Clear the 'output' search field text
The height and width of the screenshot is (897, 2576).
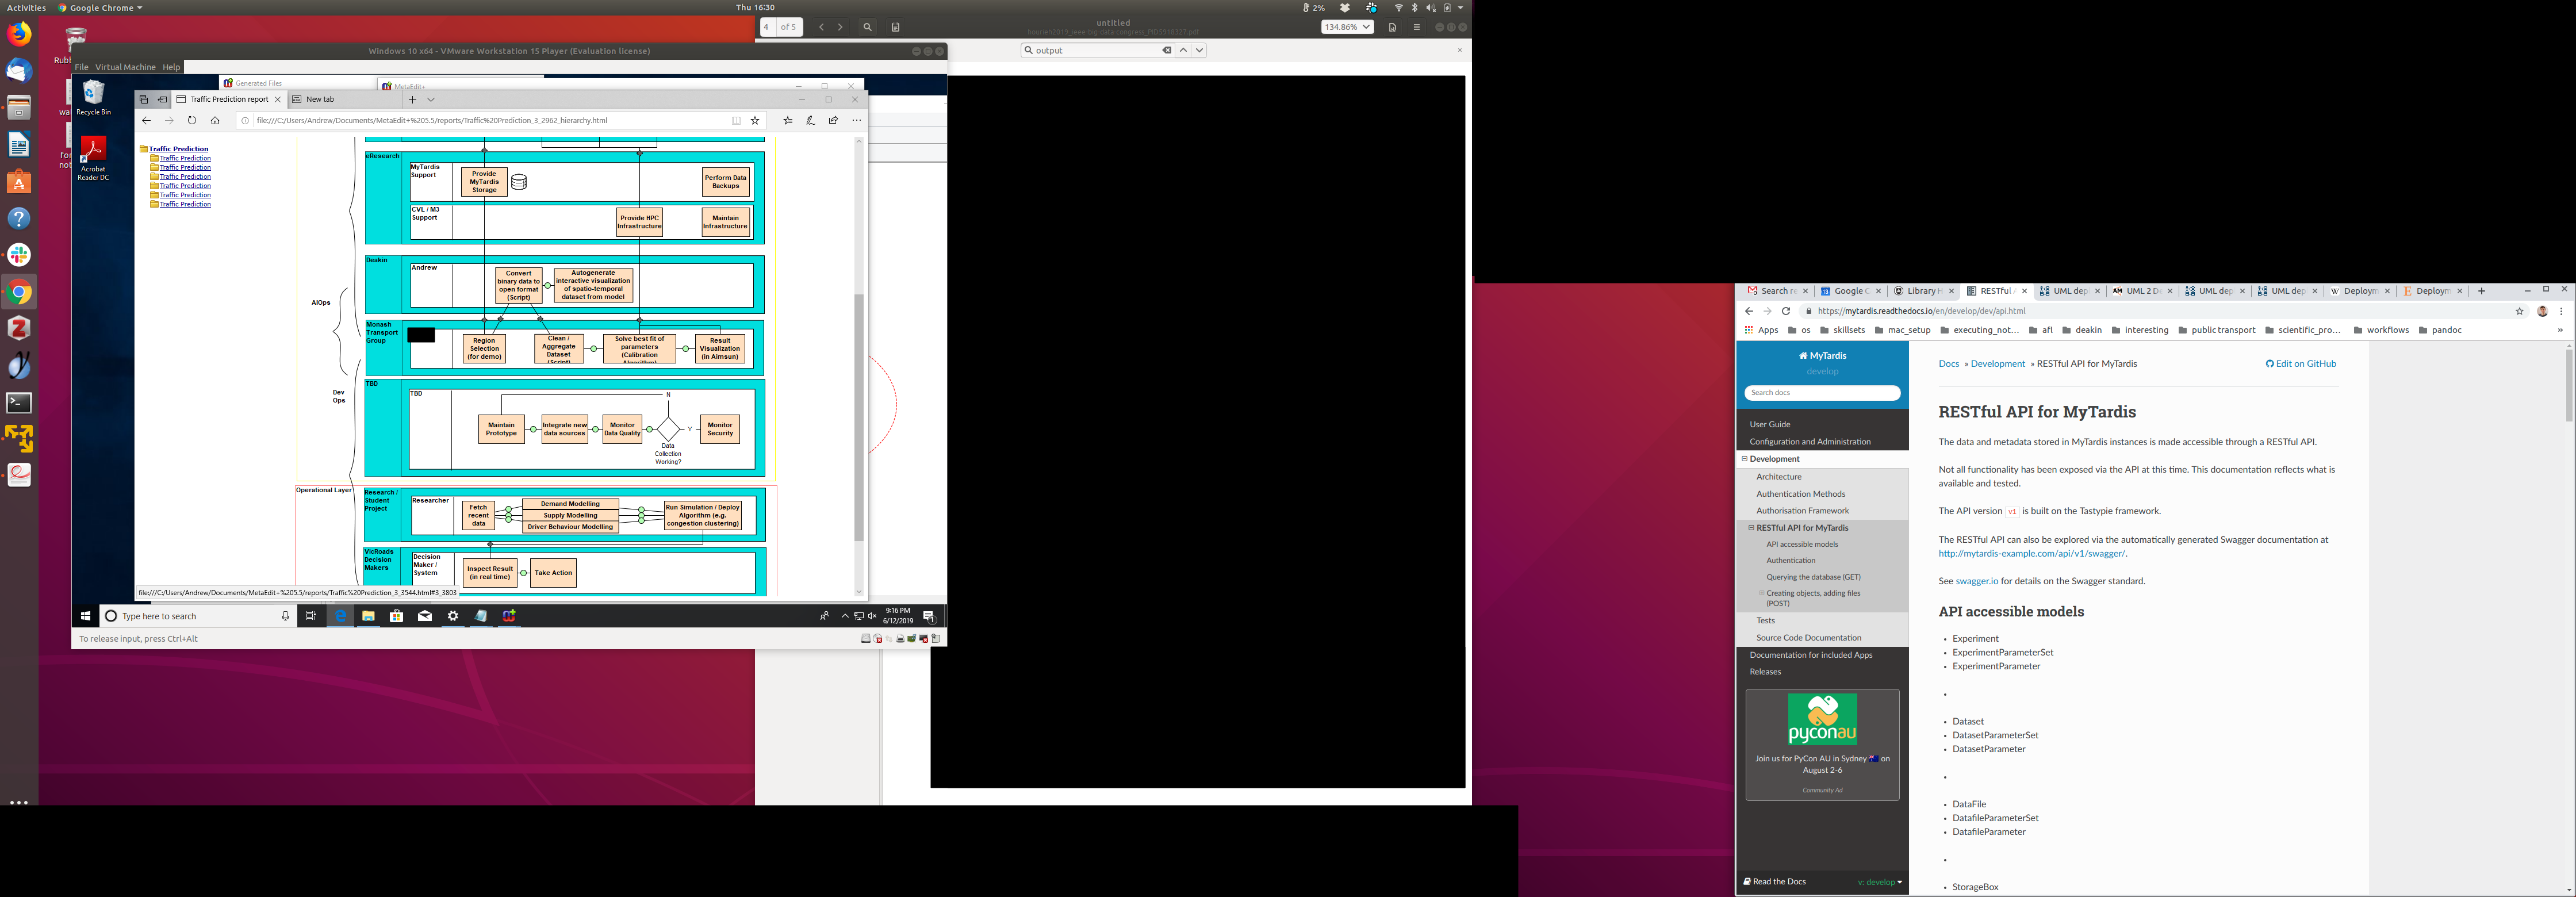point(1166,50)
